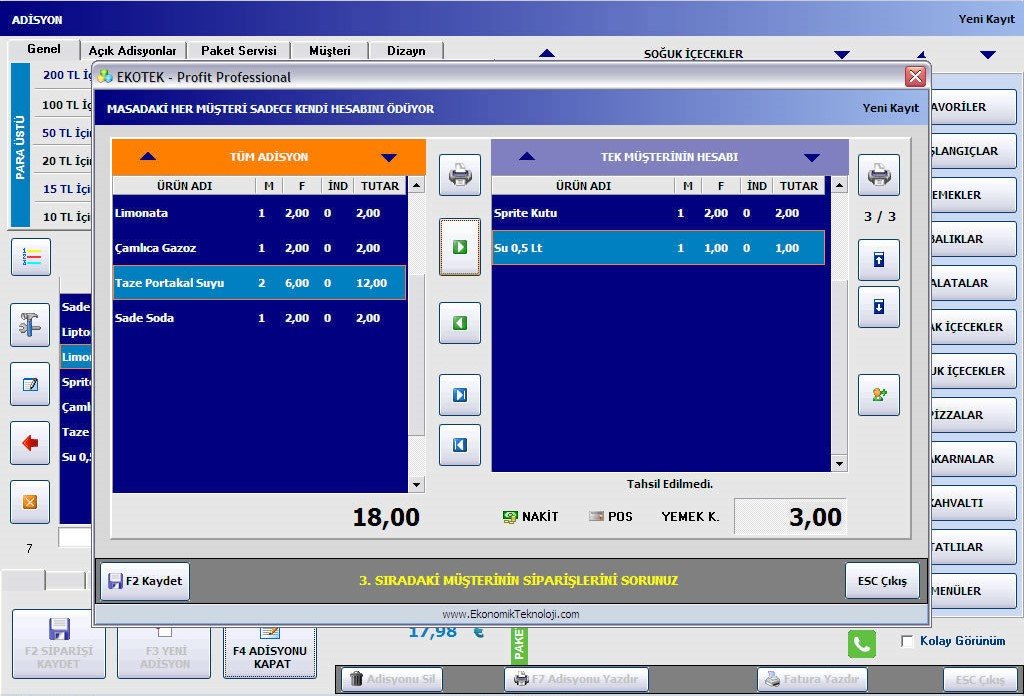Image resolution: width=1024 pixels, height=696 pixels.
Task: Enable the Kolay Görünüm checkbox
Action: (x=907, y=641)
